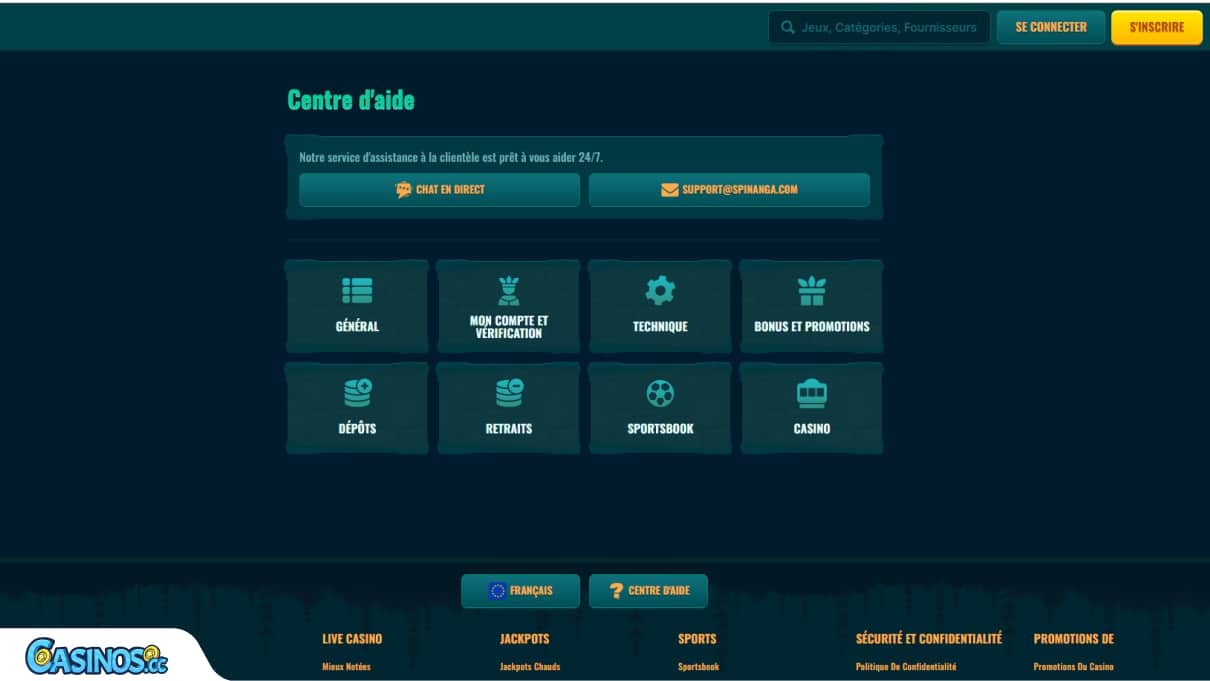Open the Français language selector

click(520, 591)
